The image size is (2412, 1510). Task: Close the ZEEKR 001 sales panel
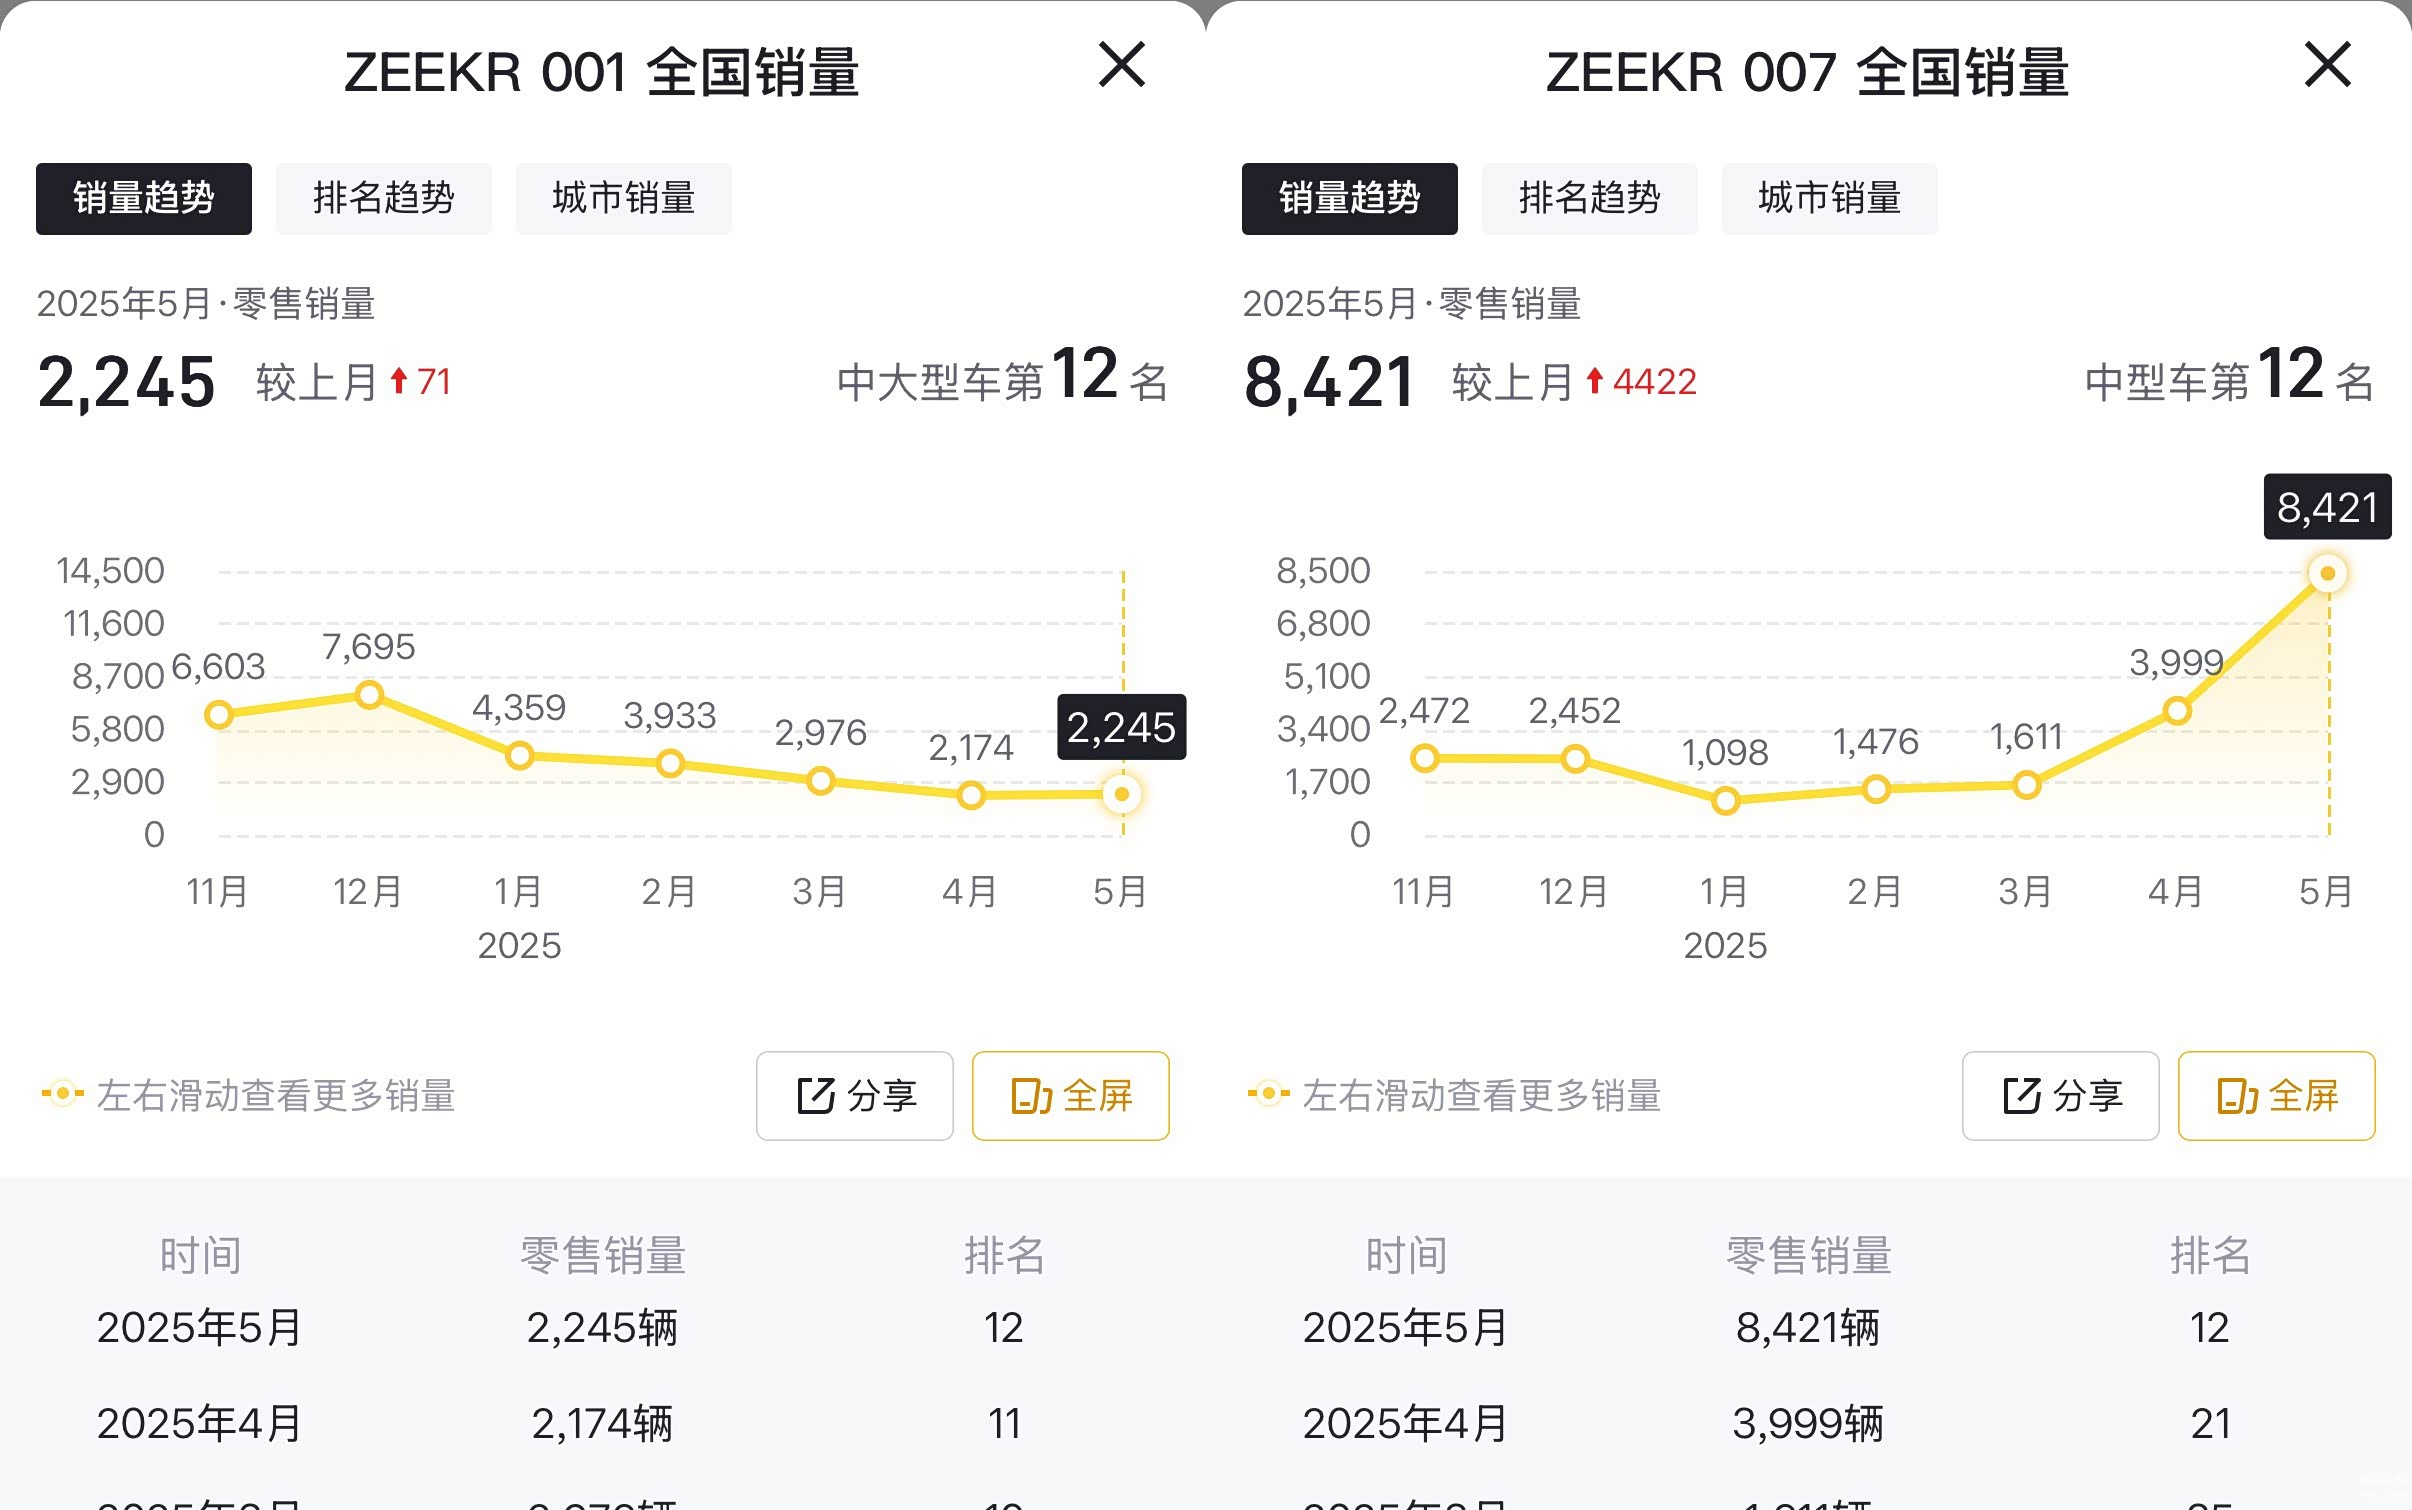(x=1121, y=65)
